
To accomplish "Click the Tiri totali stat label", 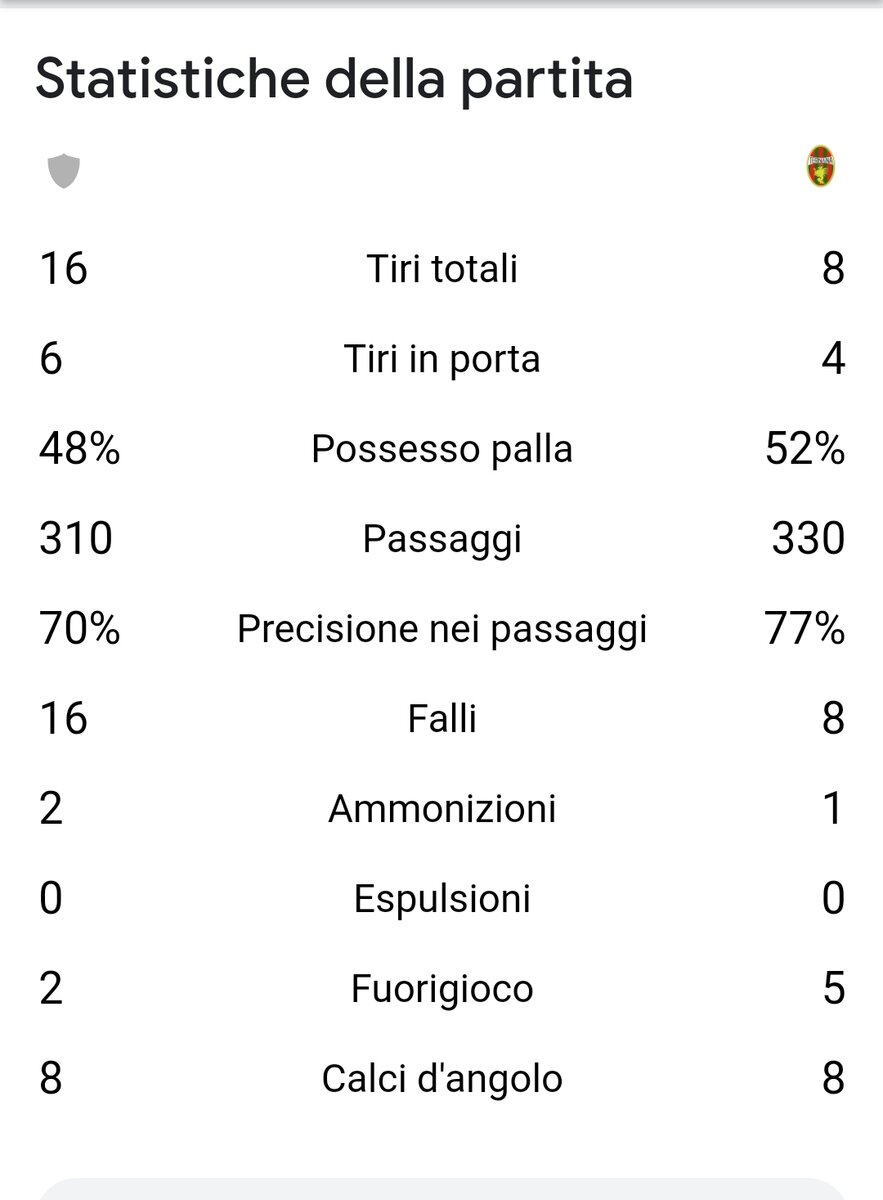I will [x=442, y=269].
